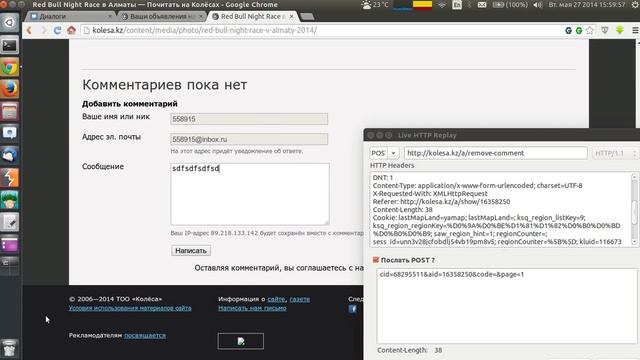Image resolution: width=640 pixels, height=360 pixels.
Task: Open the weather indicator 23 °C
Action: click(x=375, y=5)
